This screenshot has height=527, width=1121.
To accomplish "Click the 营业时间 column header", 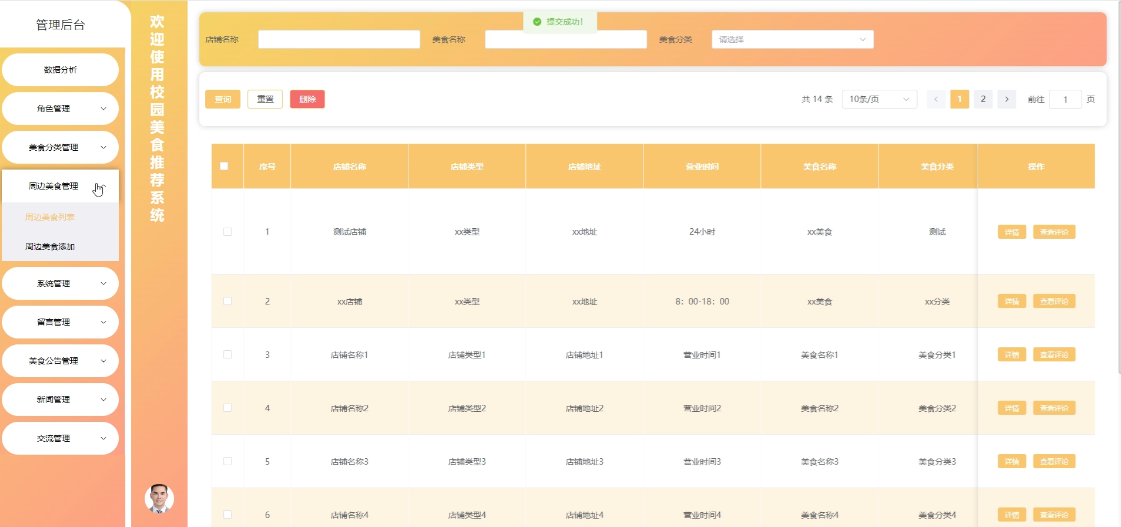I will pos(702,166).
